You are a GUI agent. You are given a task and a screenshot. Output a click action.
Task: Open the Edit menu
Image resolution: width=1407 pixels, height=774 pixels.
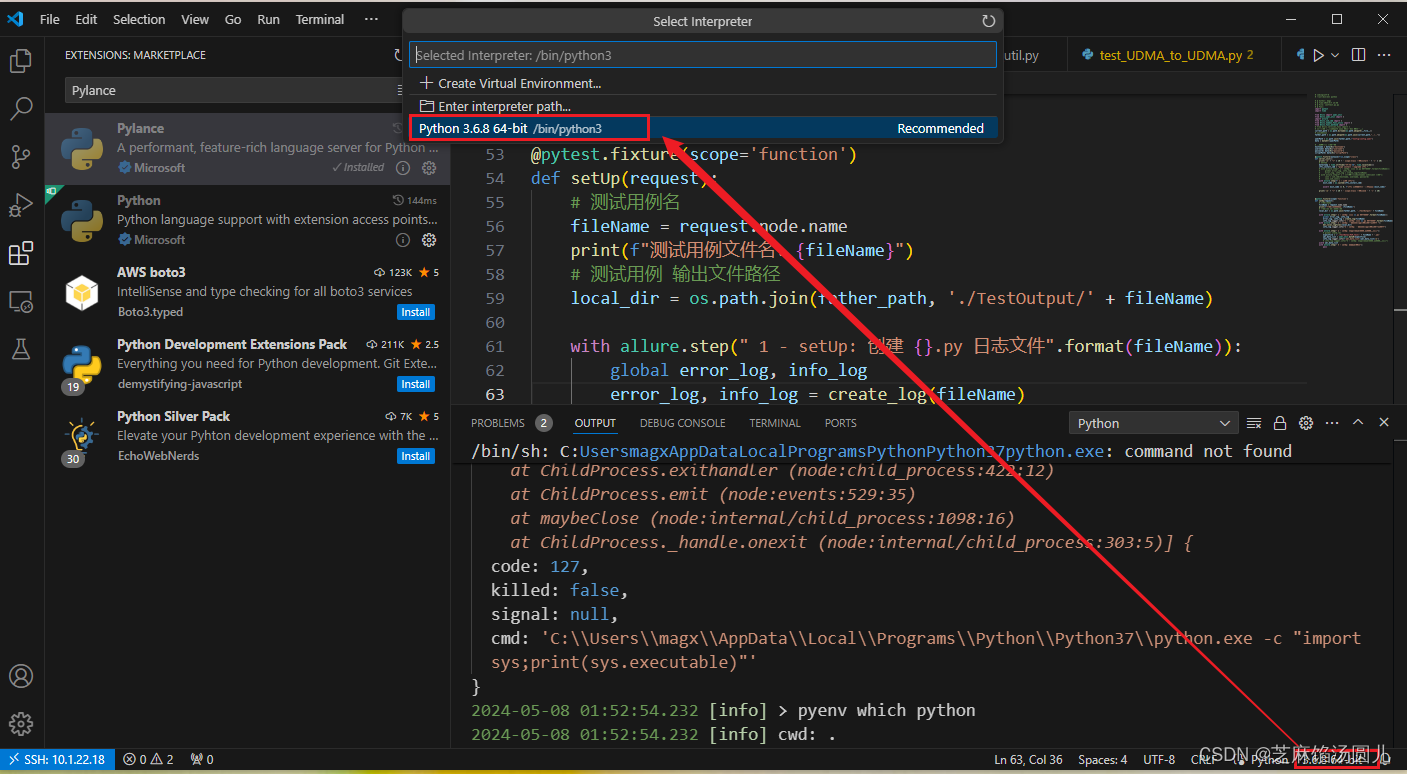point(86,19)
